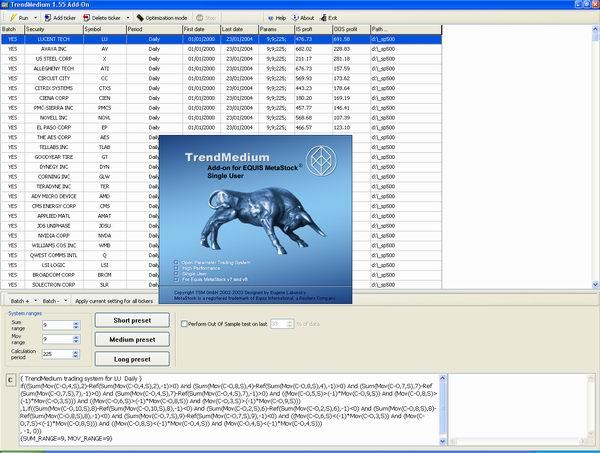Click formula box scroll-up arrow
This screenshot has height=453, width=600.
[x=443, y=378]
